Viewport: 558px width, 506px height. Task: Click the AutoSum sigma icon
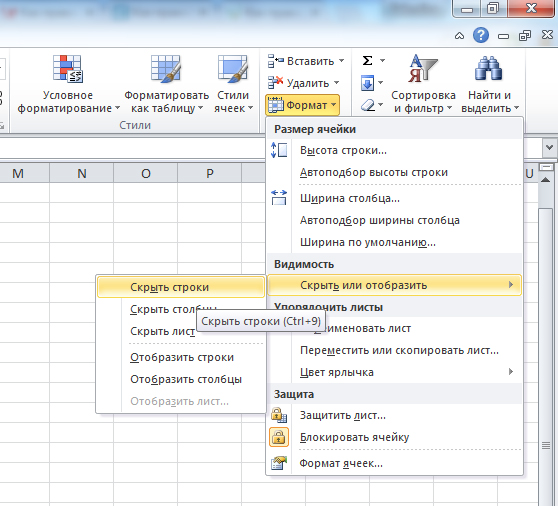(367, 60)
